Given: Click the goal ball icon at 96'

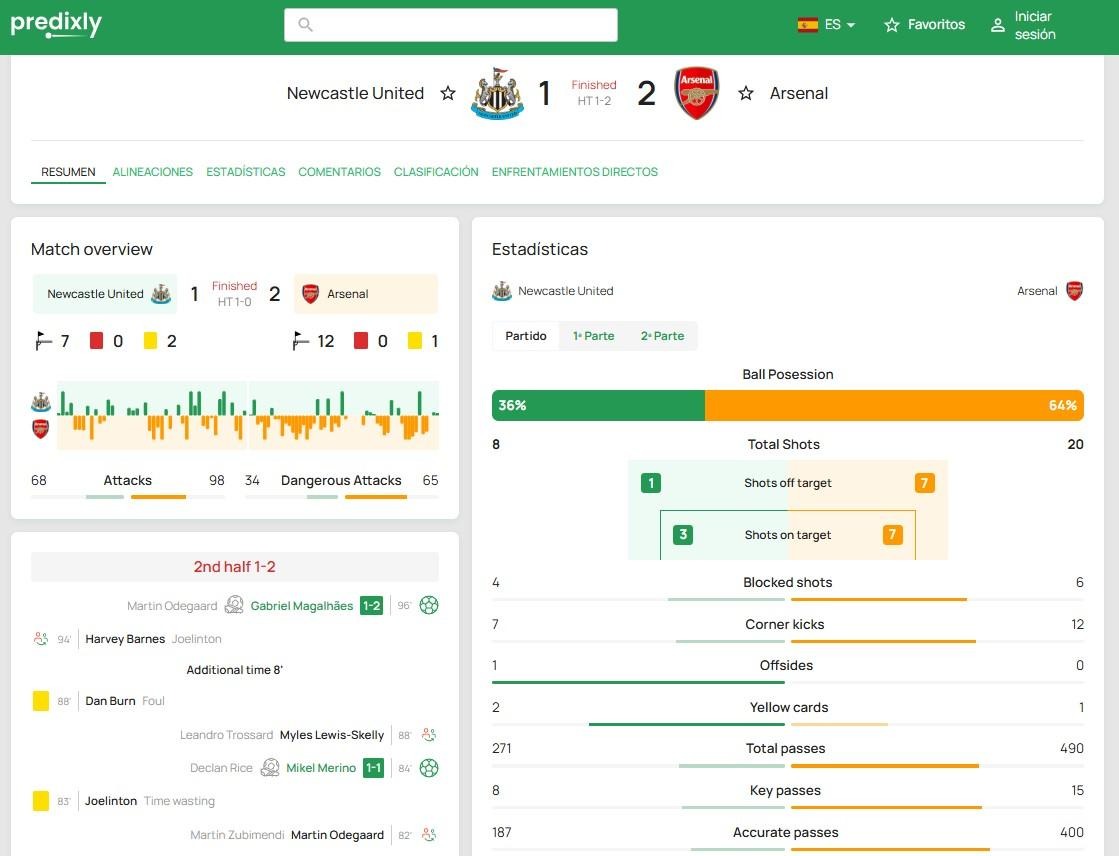Looking at the screenshot, I should coord(429,605).
